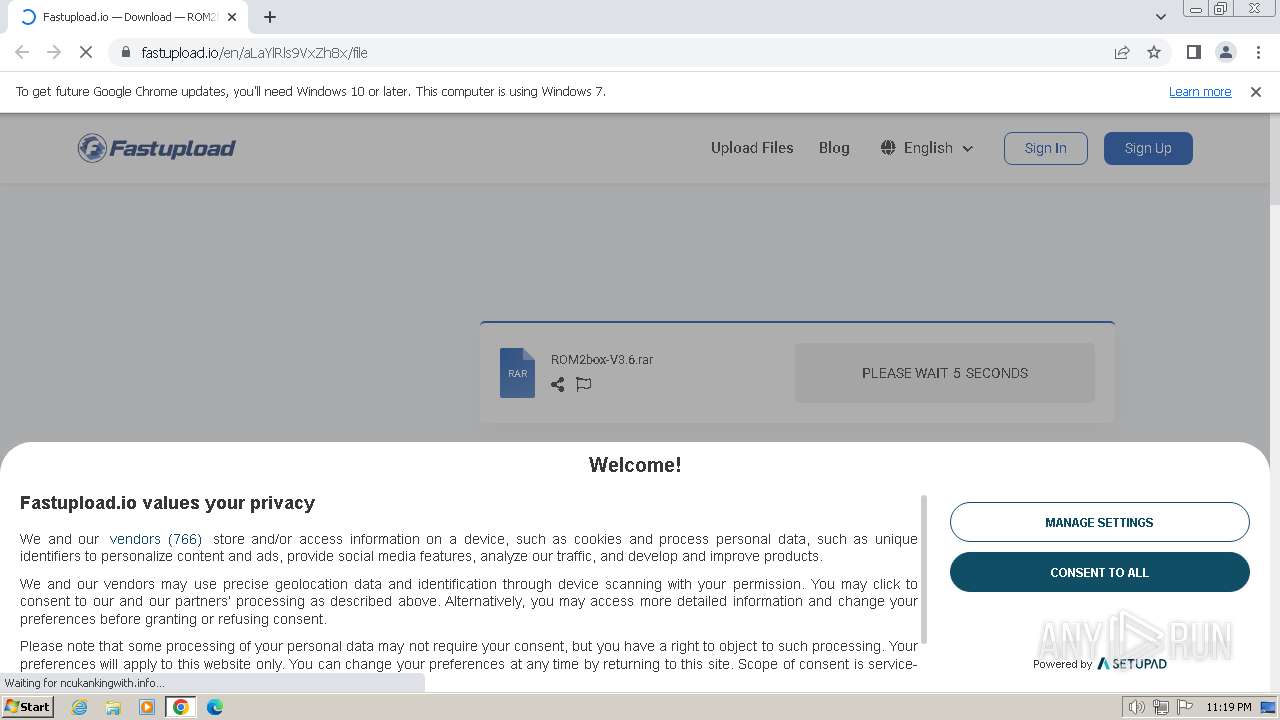Launch Microsoft Edge from taskbar

point(214,707)
